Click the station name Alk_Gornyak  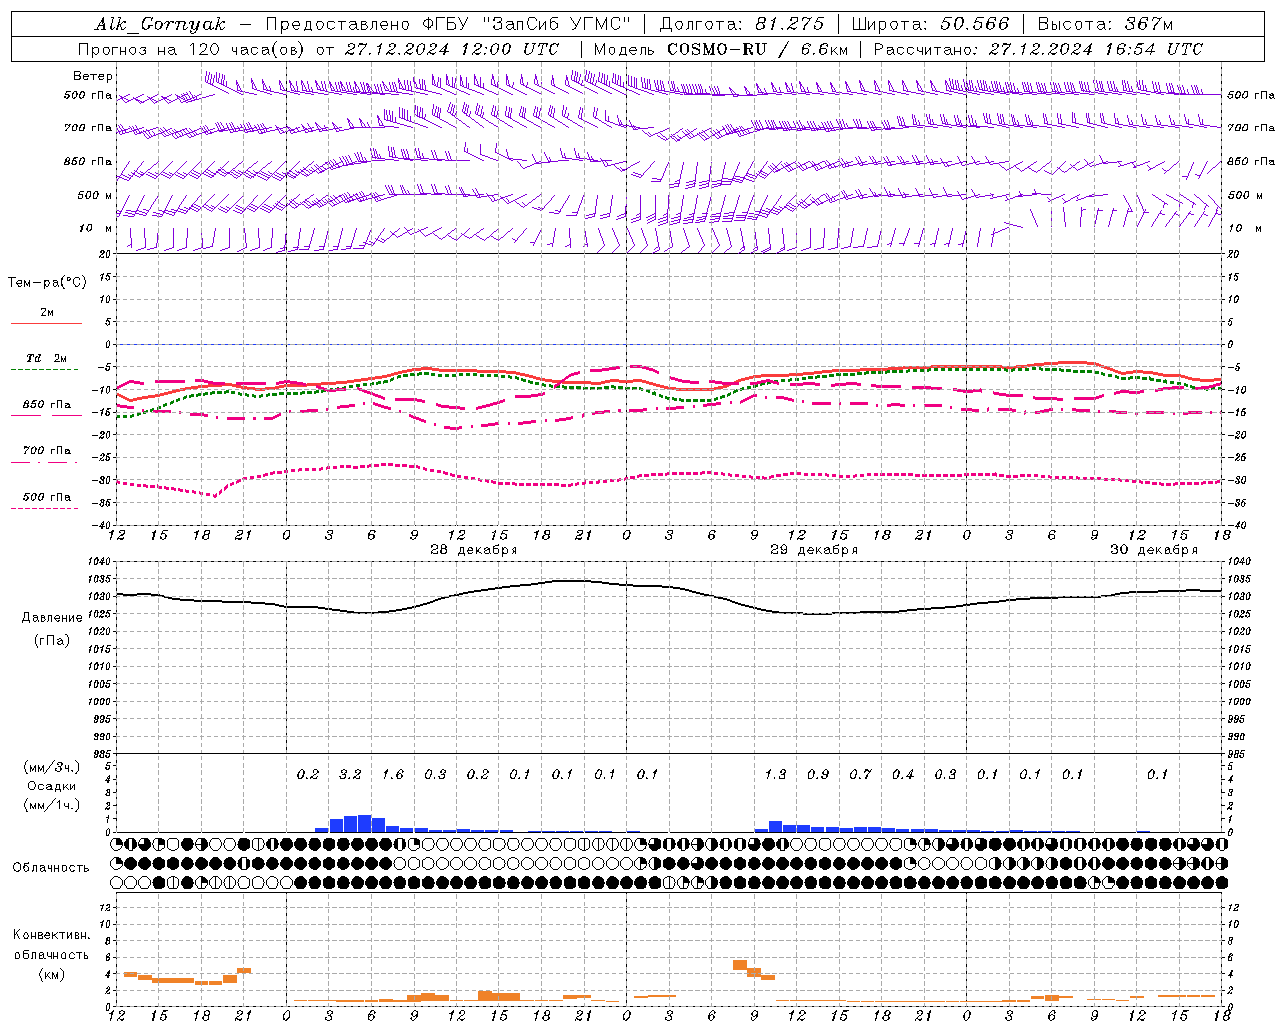tap(160, 24)
